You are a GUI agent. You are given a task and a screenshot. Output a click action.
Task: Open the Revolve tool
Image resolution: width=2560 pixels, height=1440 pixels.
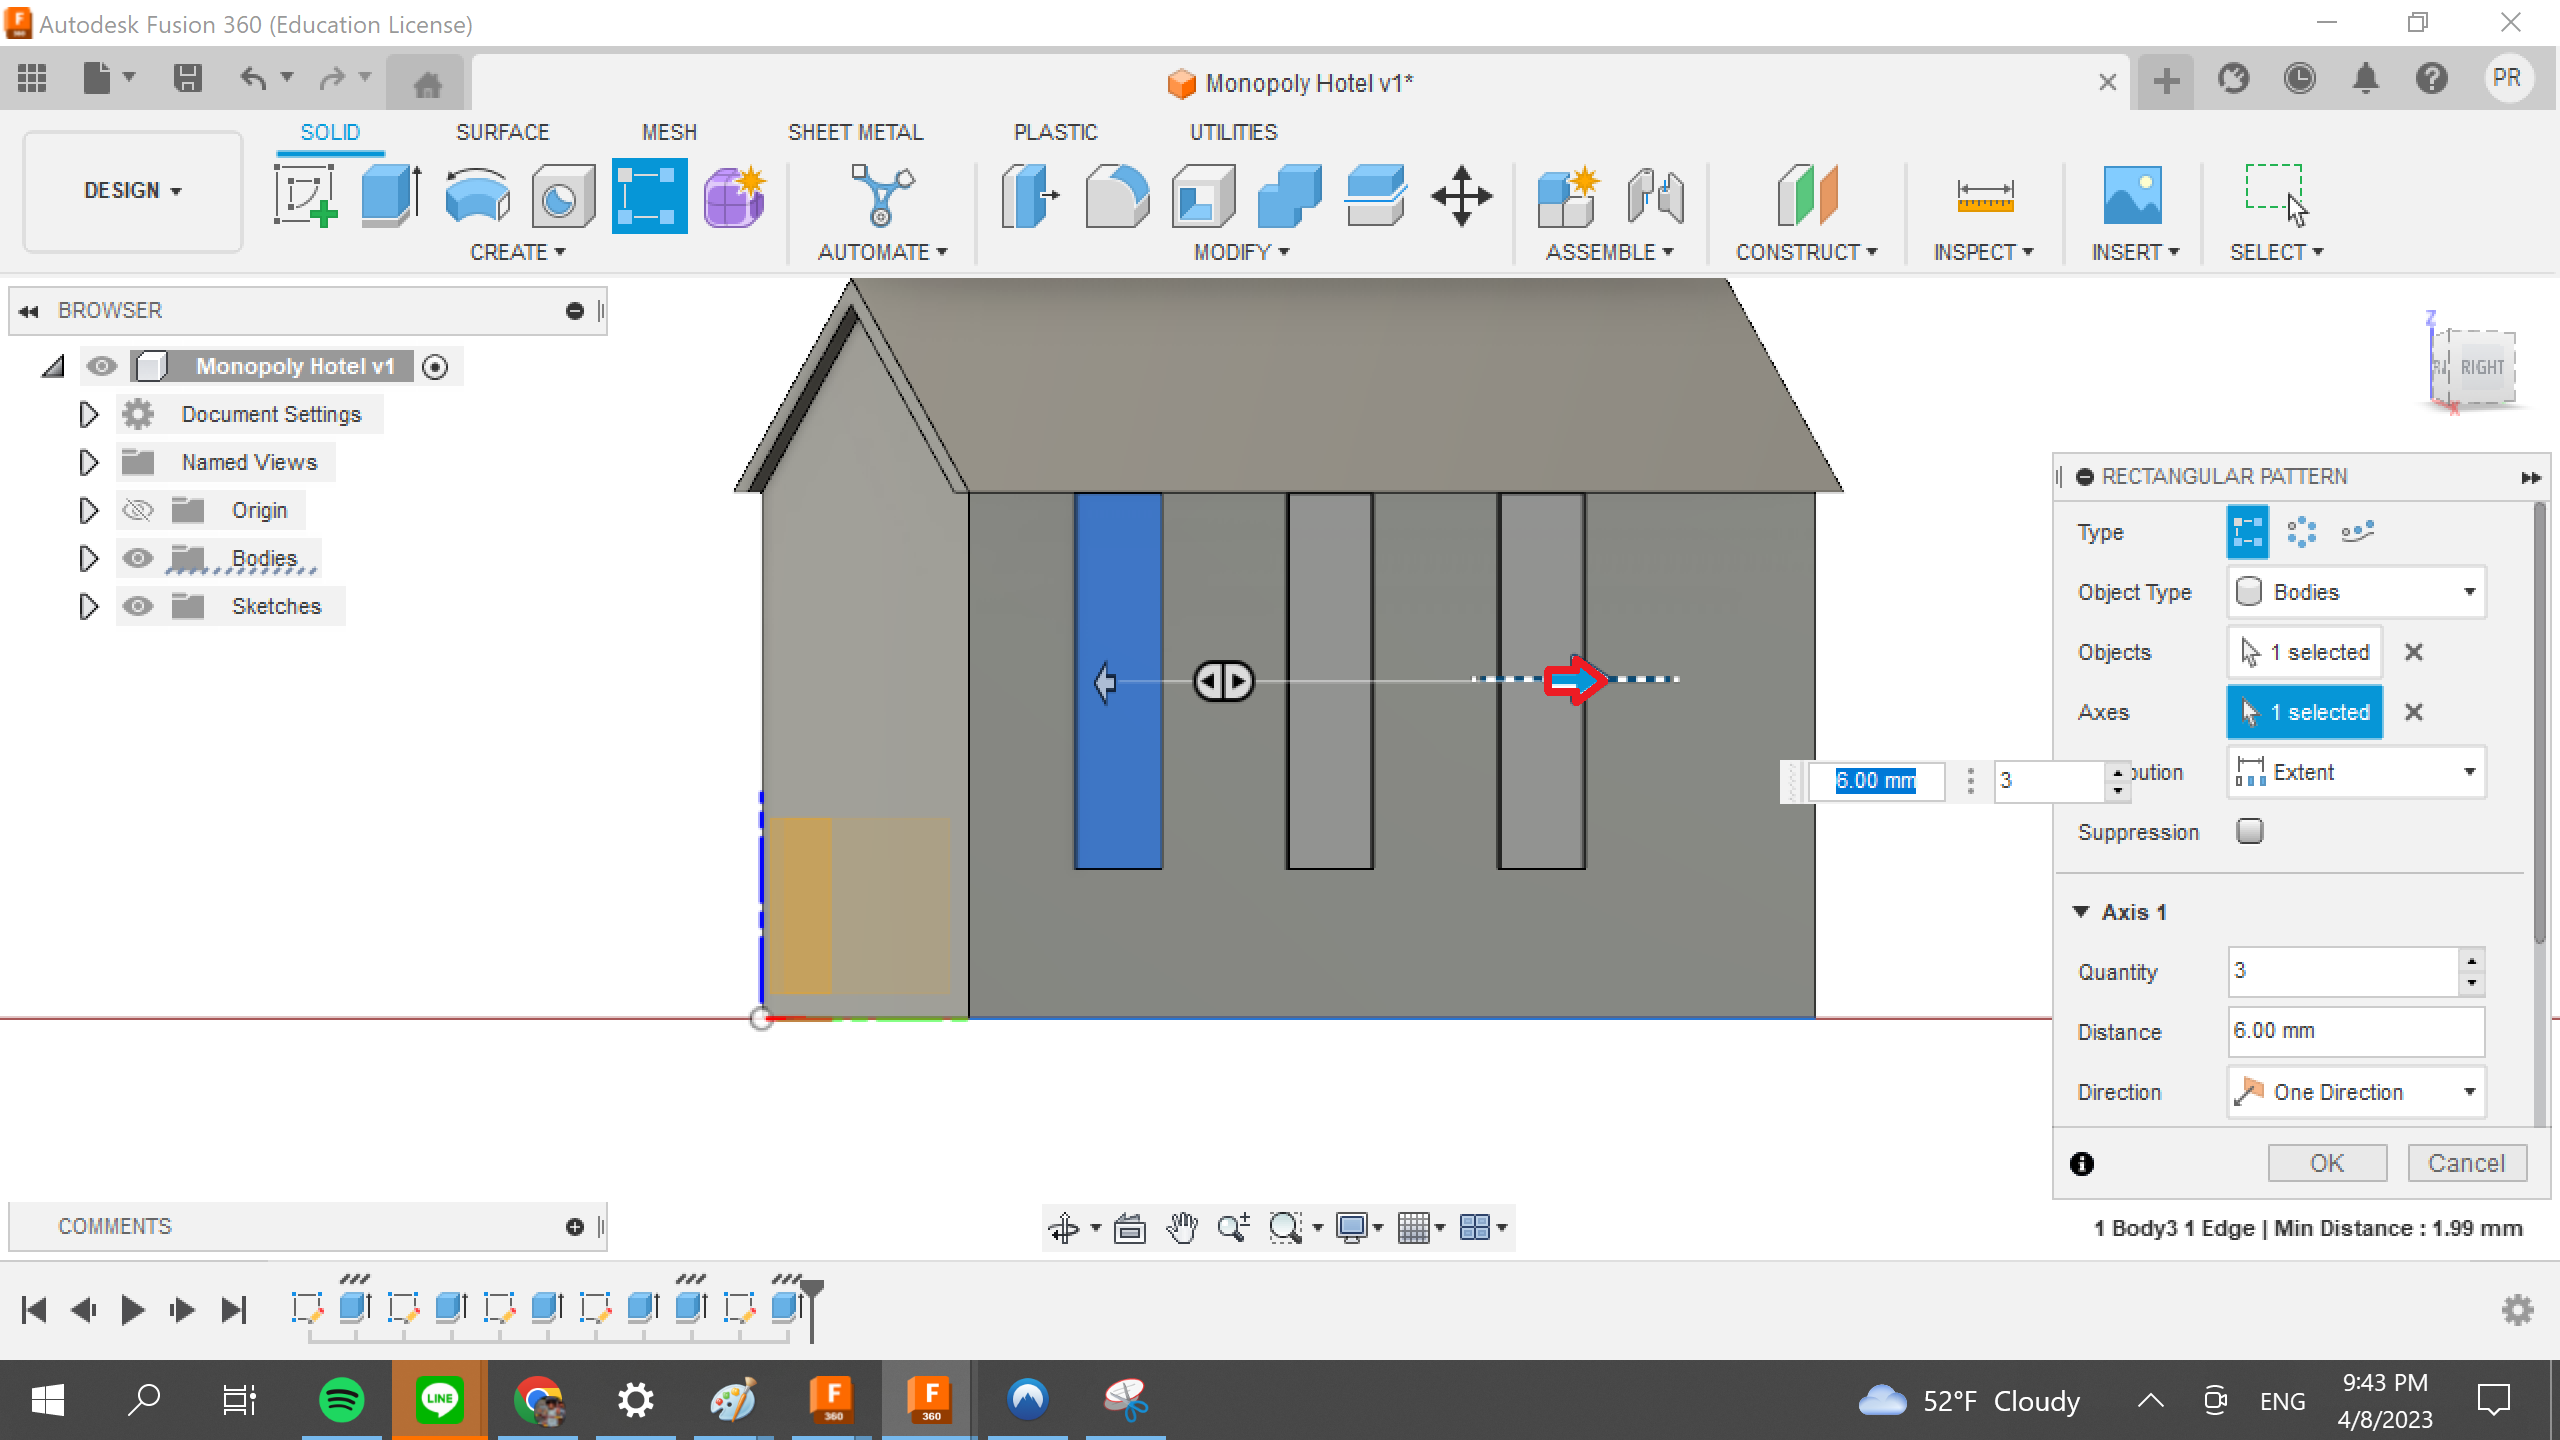pos(477,195)
